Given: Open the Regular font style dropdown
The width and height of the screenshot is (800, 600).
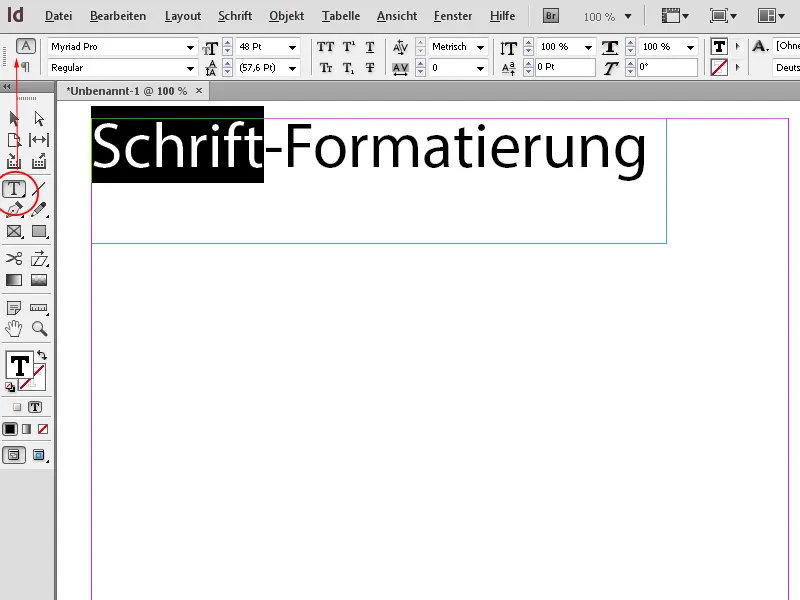Looking at the screenshot, I should click(190, 68).
